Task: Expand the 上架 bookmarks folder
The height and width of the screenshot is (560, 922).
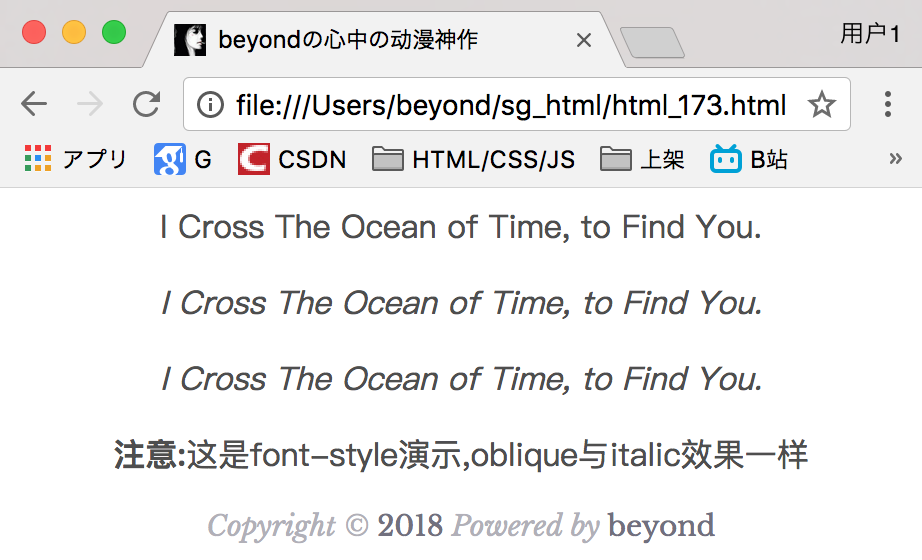Action: coord(642,158)
